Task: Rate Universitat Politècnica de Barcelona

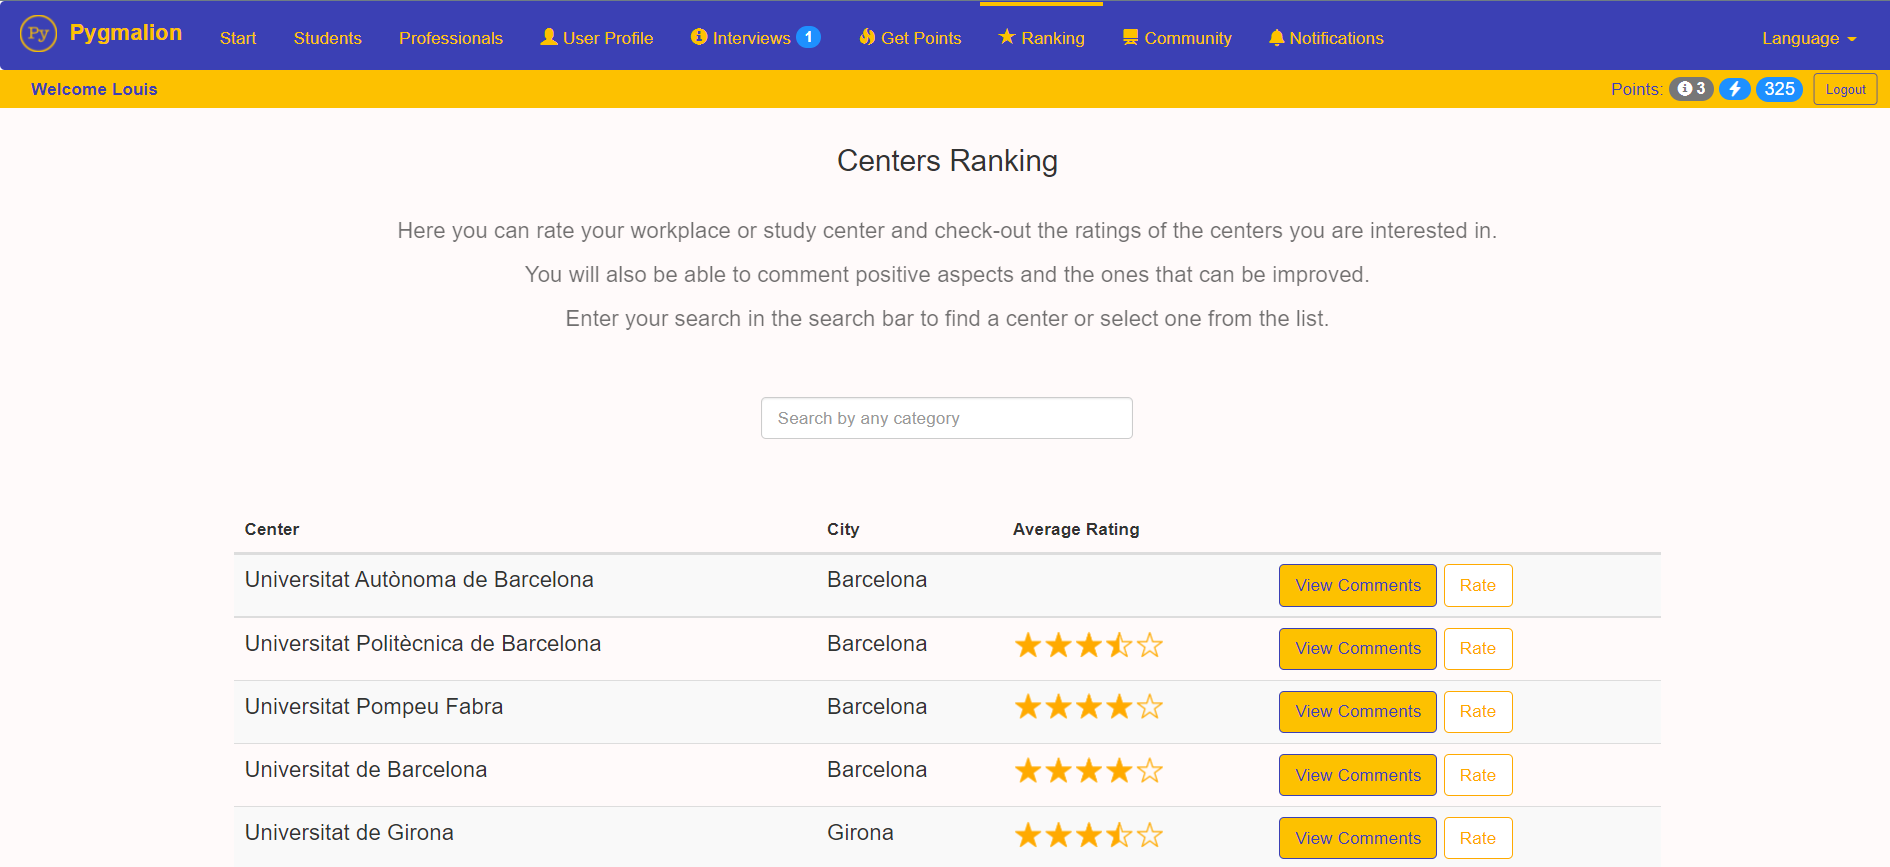Action: tap(1477, 648)
